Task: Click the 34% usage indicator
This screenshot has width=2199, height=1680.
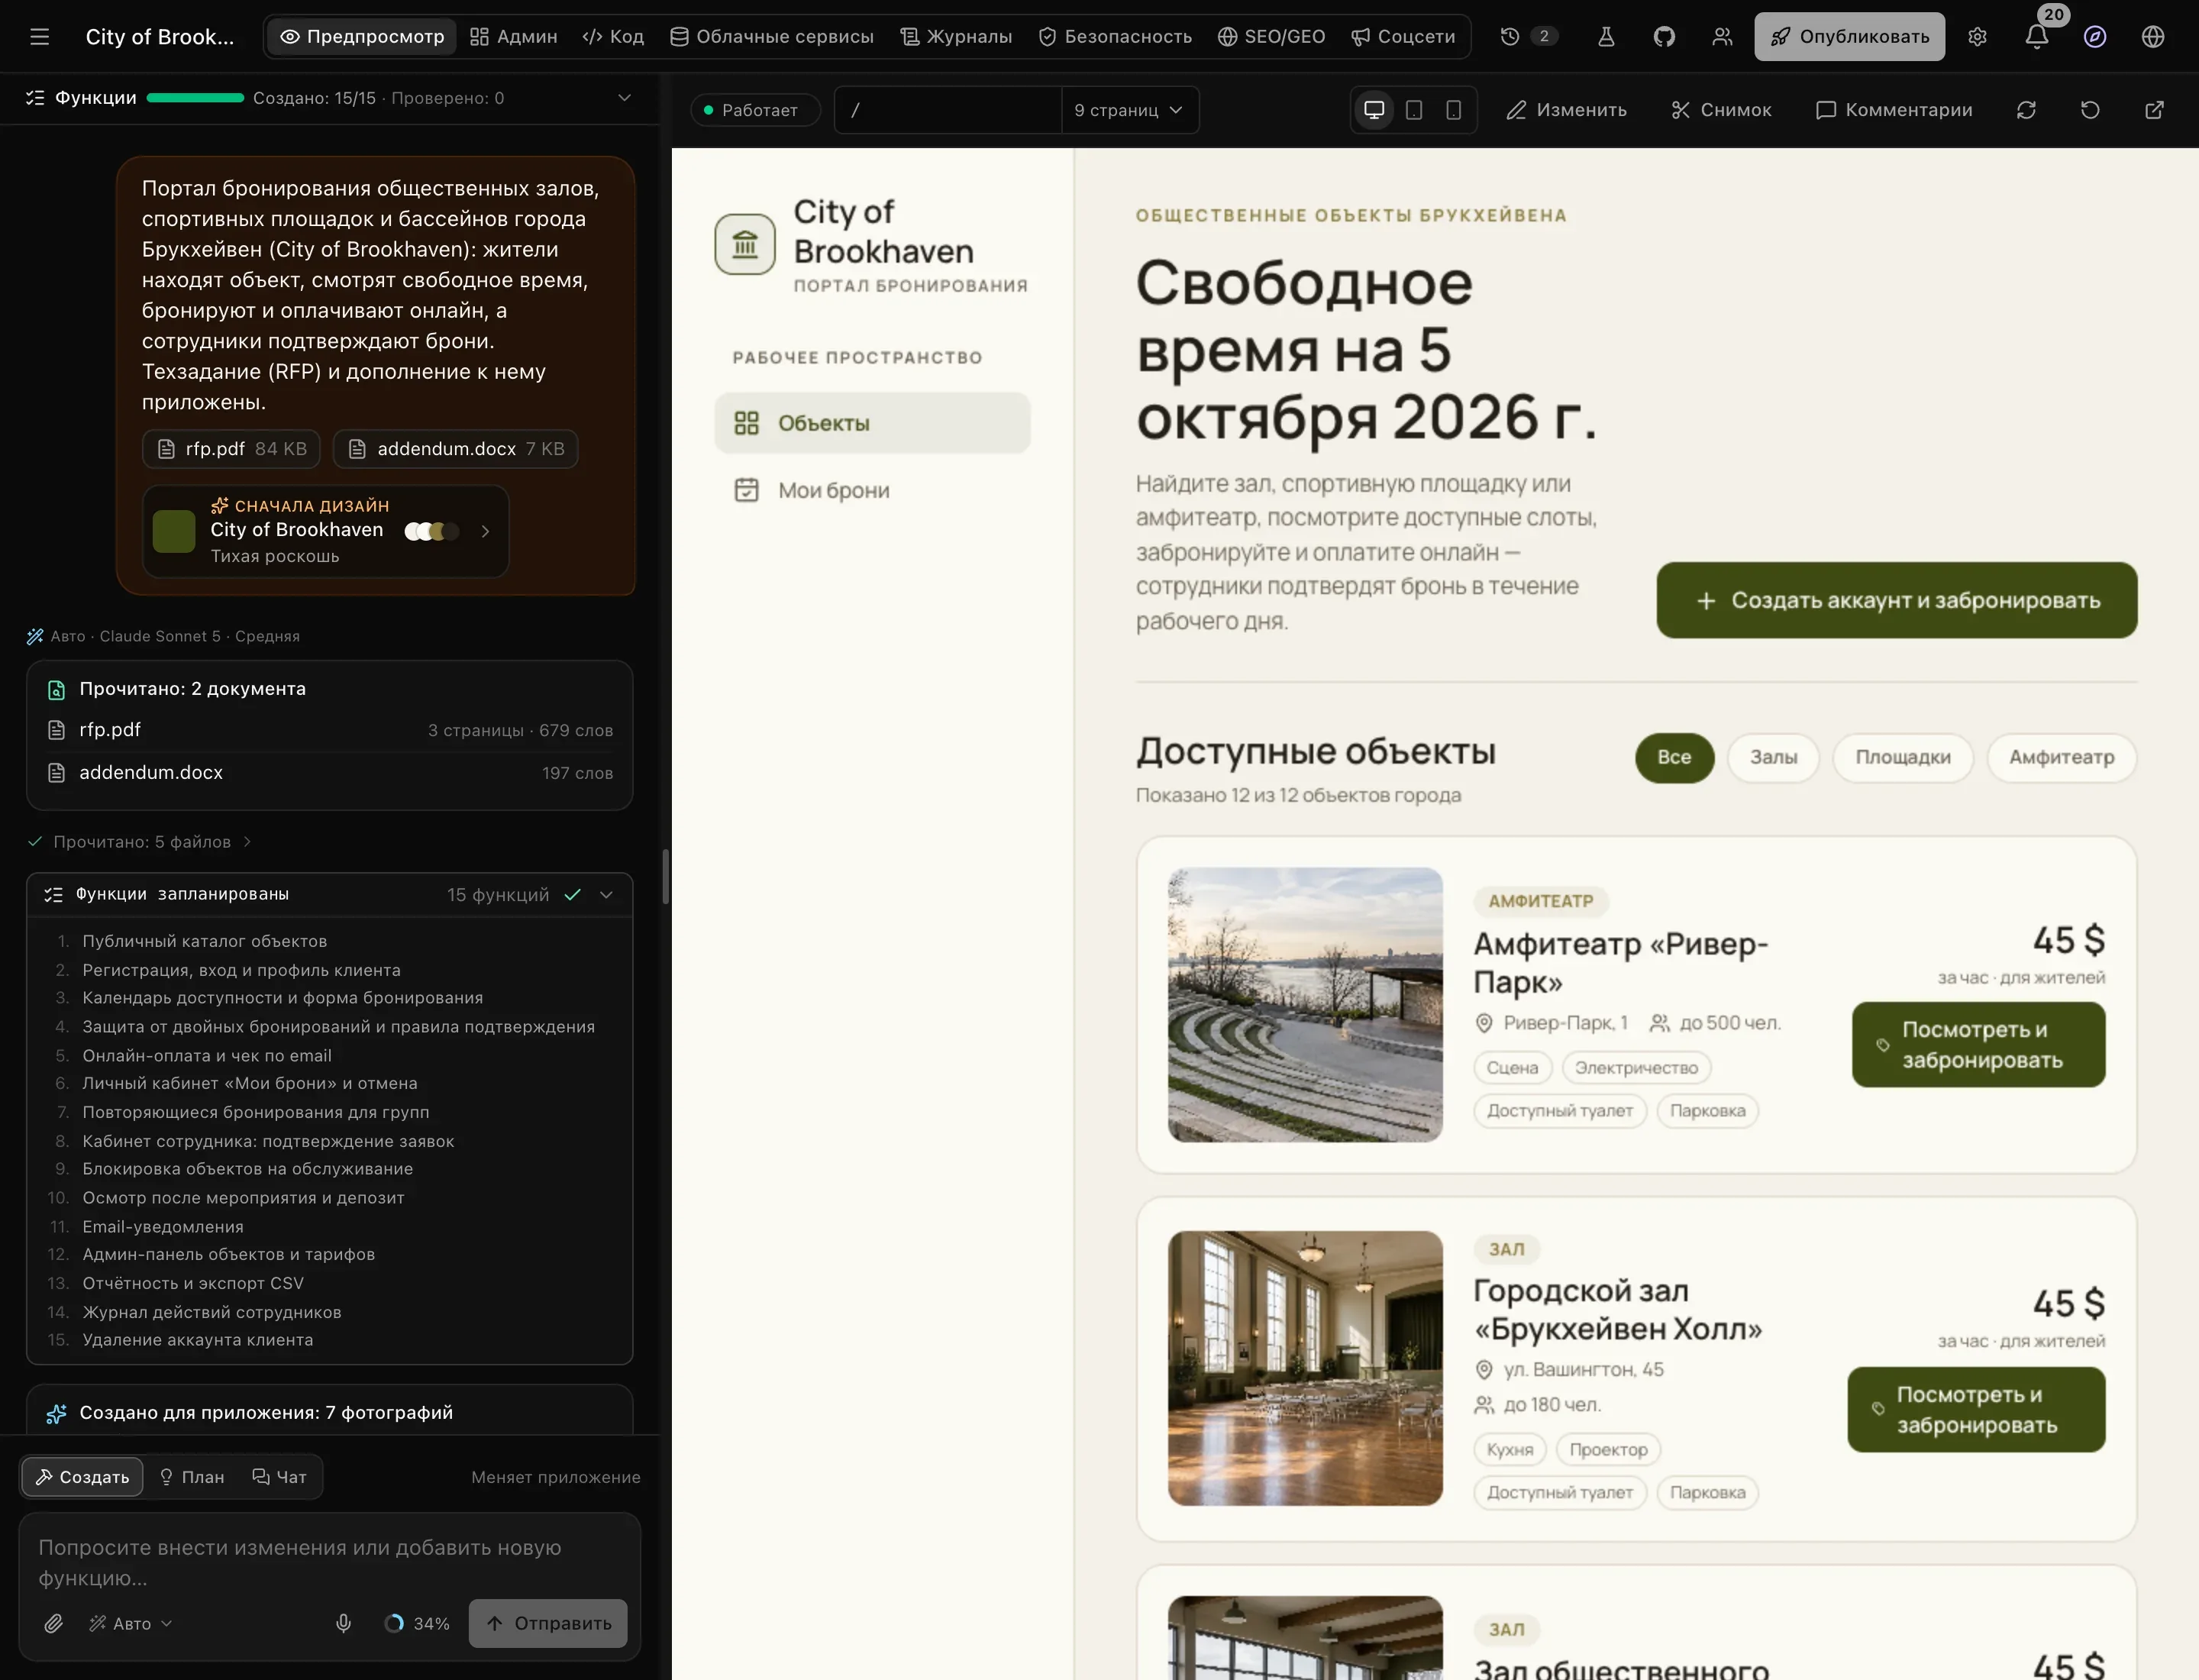Action: pos(417,1623)
